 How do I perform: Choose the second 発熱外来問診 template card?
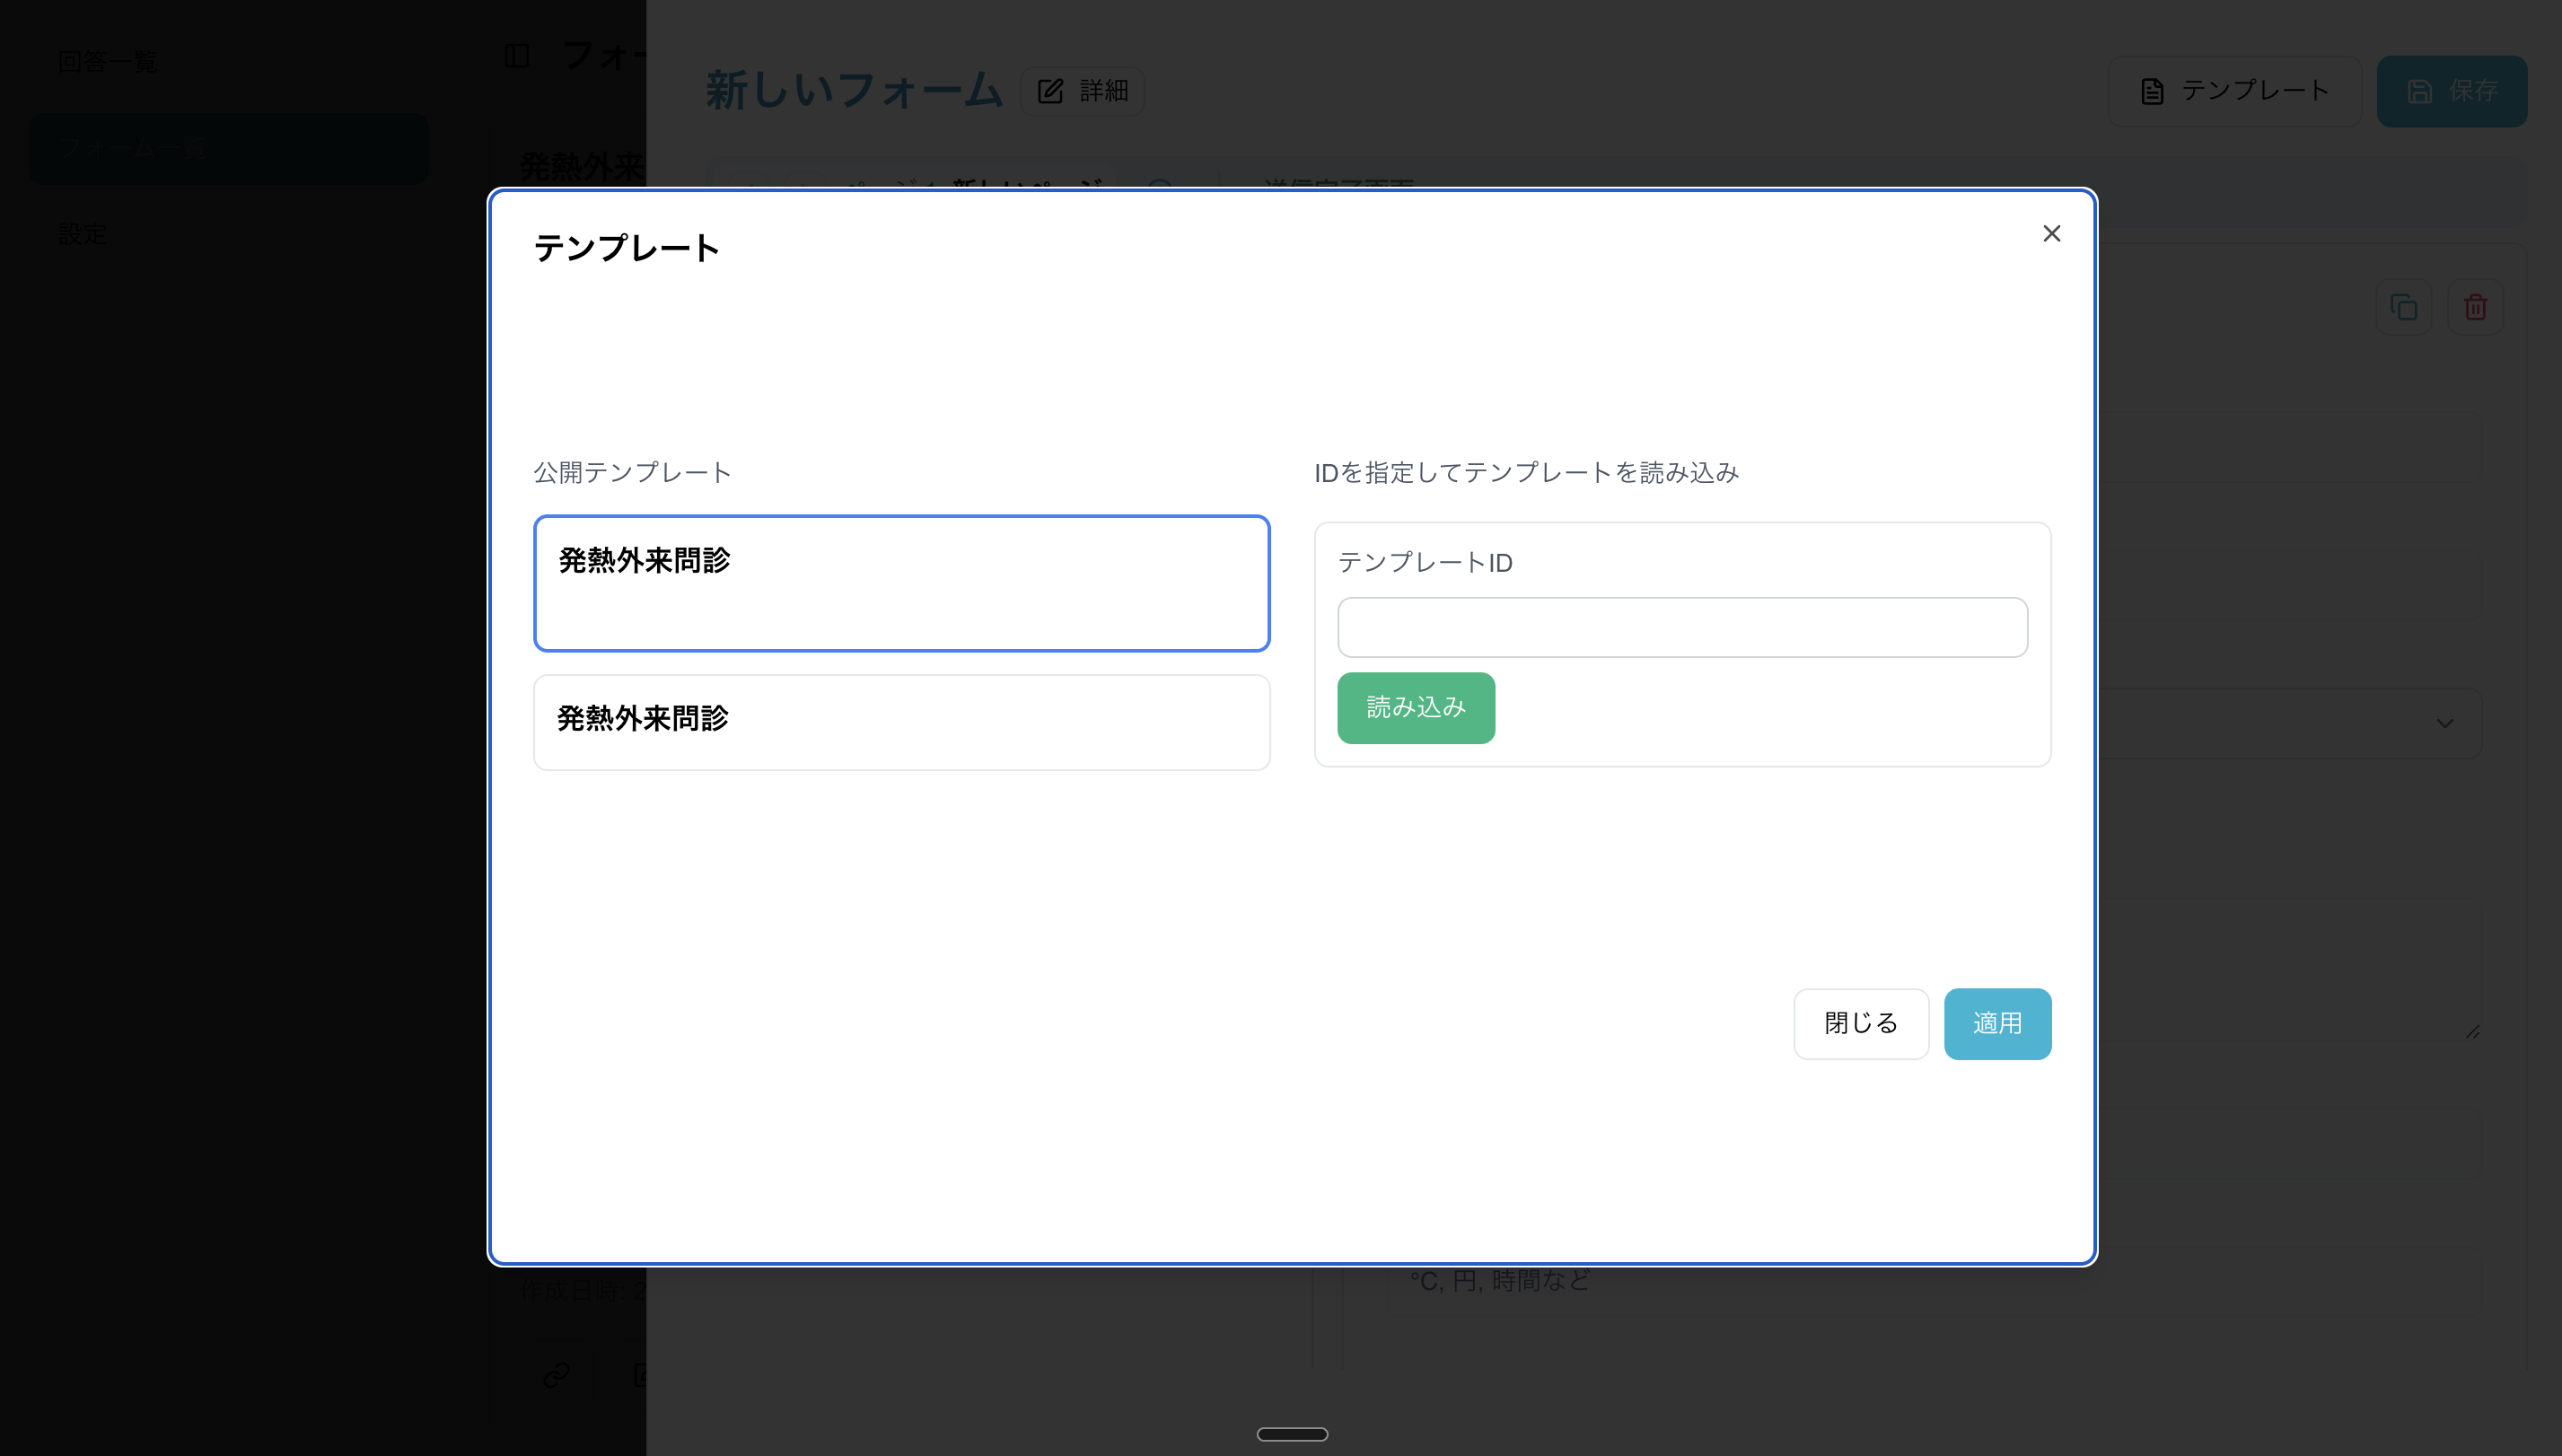[x=901, y=721]
